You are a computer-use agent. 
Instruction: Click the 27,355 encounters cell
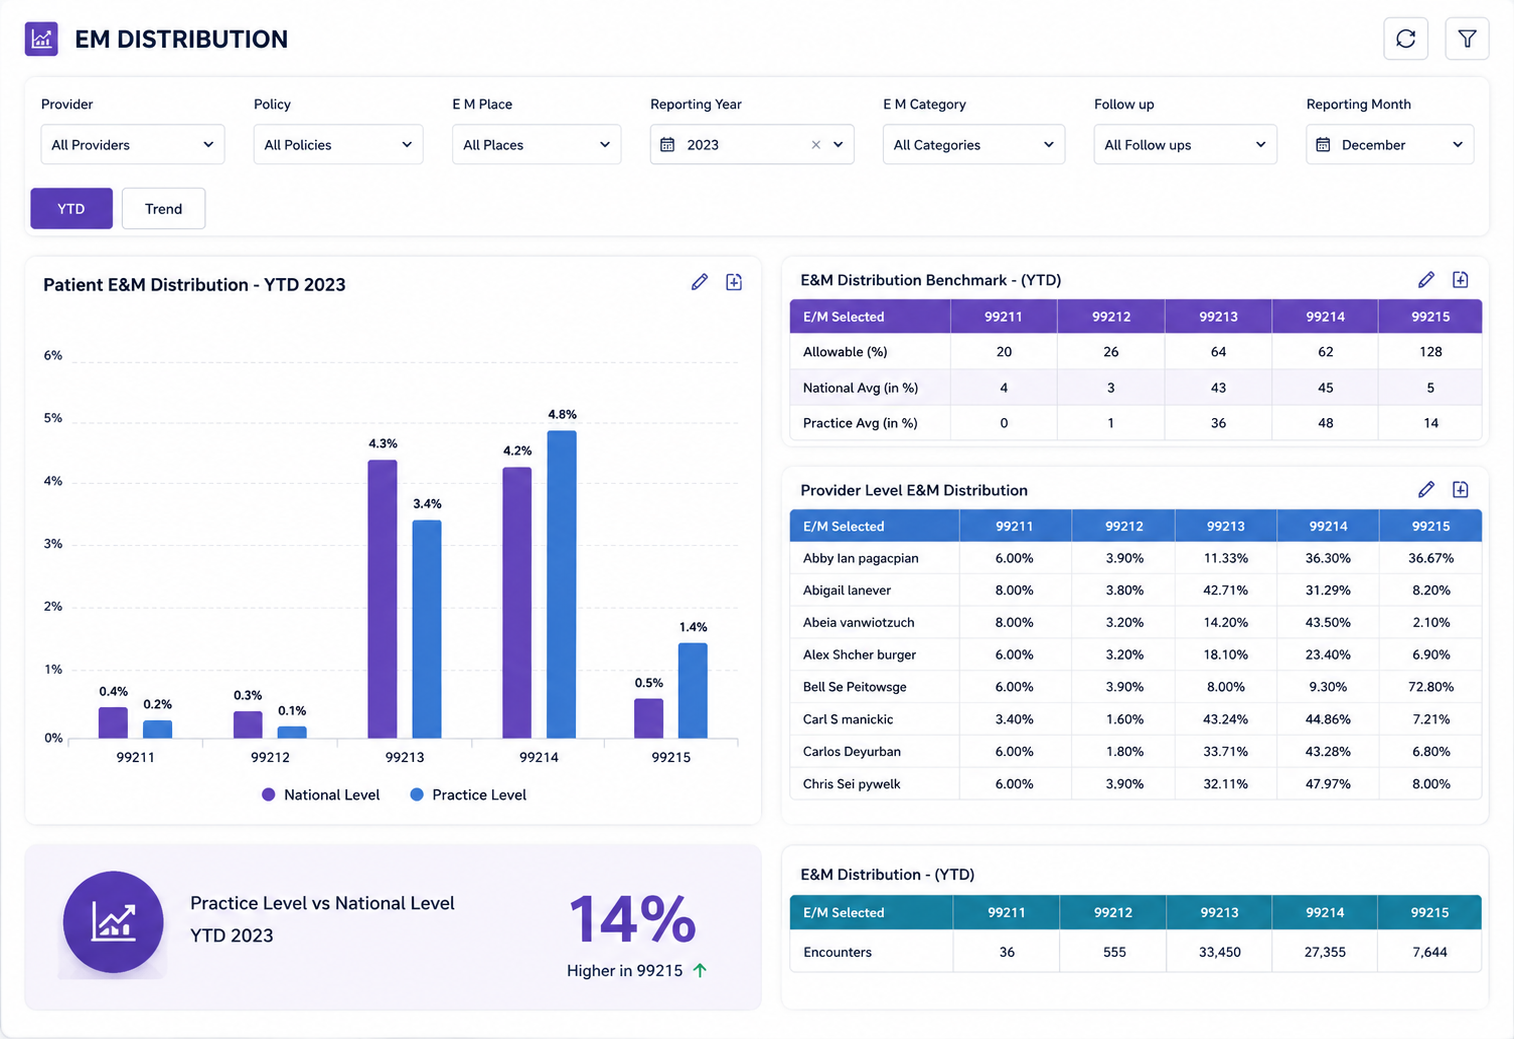pos(1324,952)
